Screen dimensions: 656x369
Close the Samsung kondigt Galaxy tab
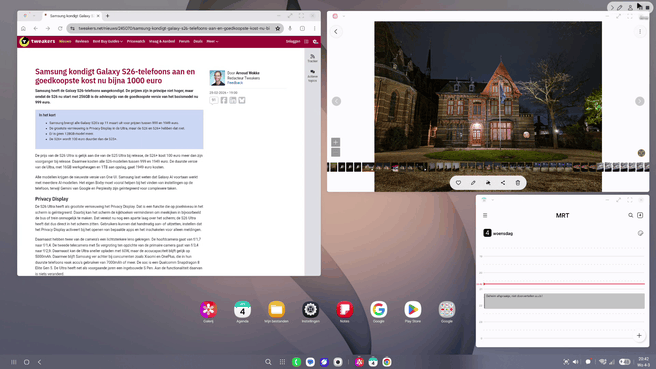(x=98, y=16)
